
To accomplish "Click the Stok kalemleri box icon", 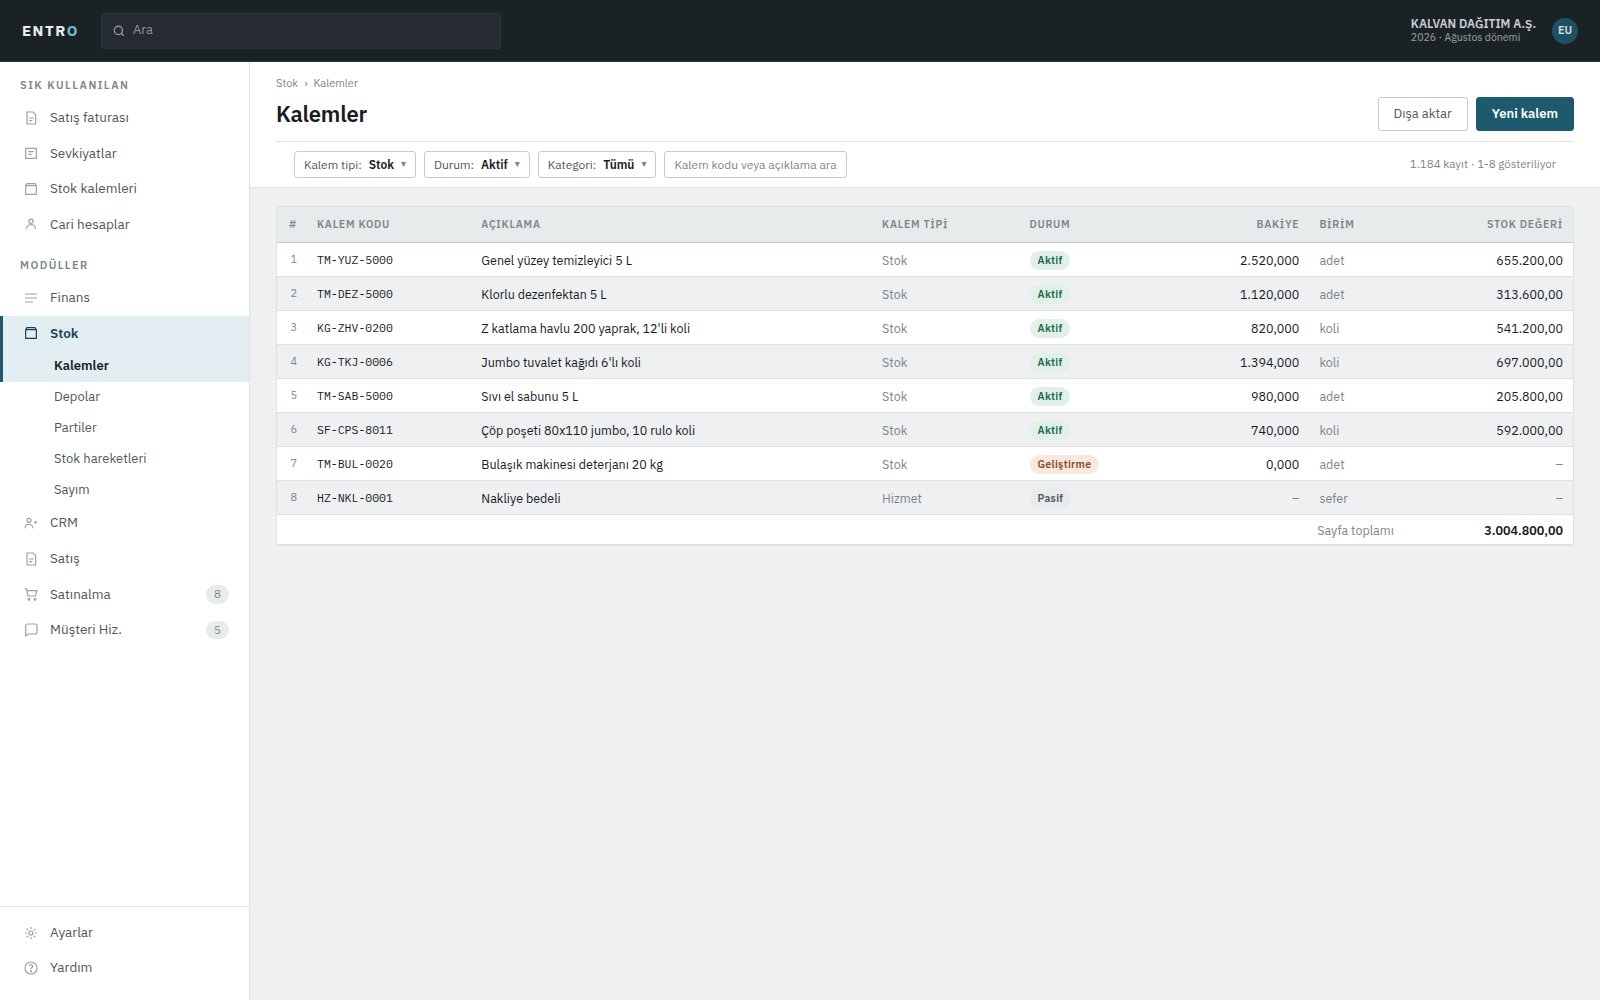I will click(x=31, y=189).
